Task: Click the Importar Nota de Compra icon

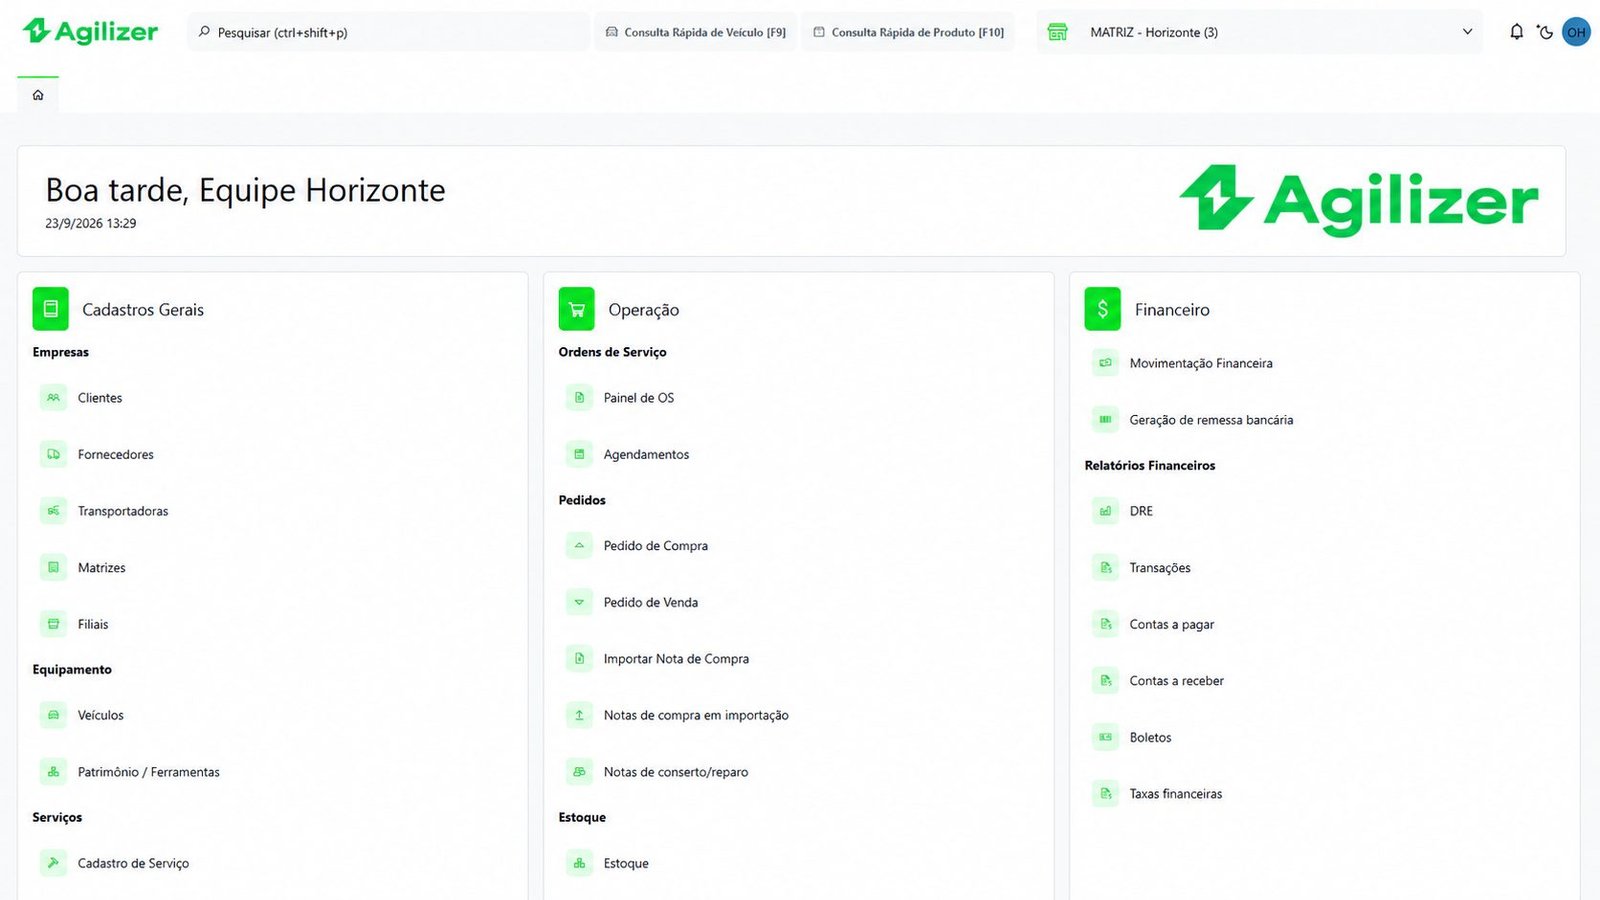Action: click(x=579, y=659)
